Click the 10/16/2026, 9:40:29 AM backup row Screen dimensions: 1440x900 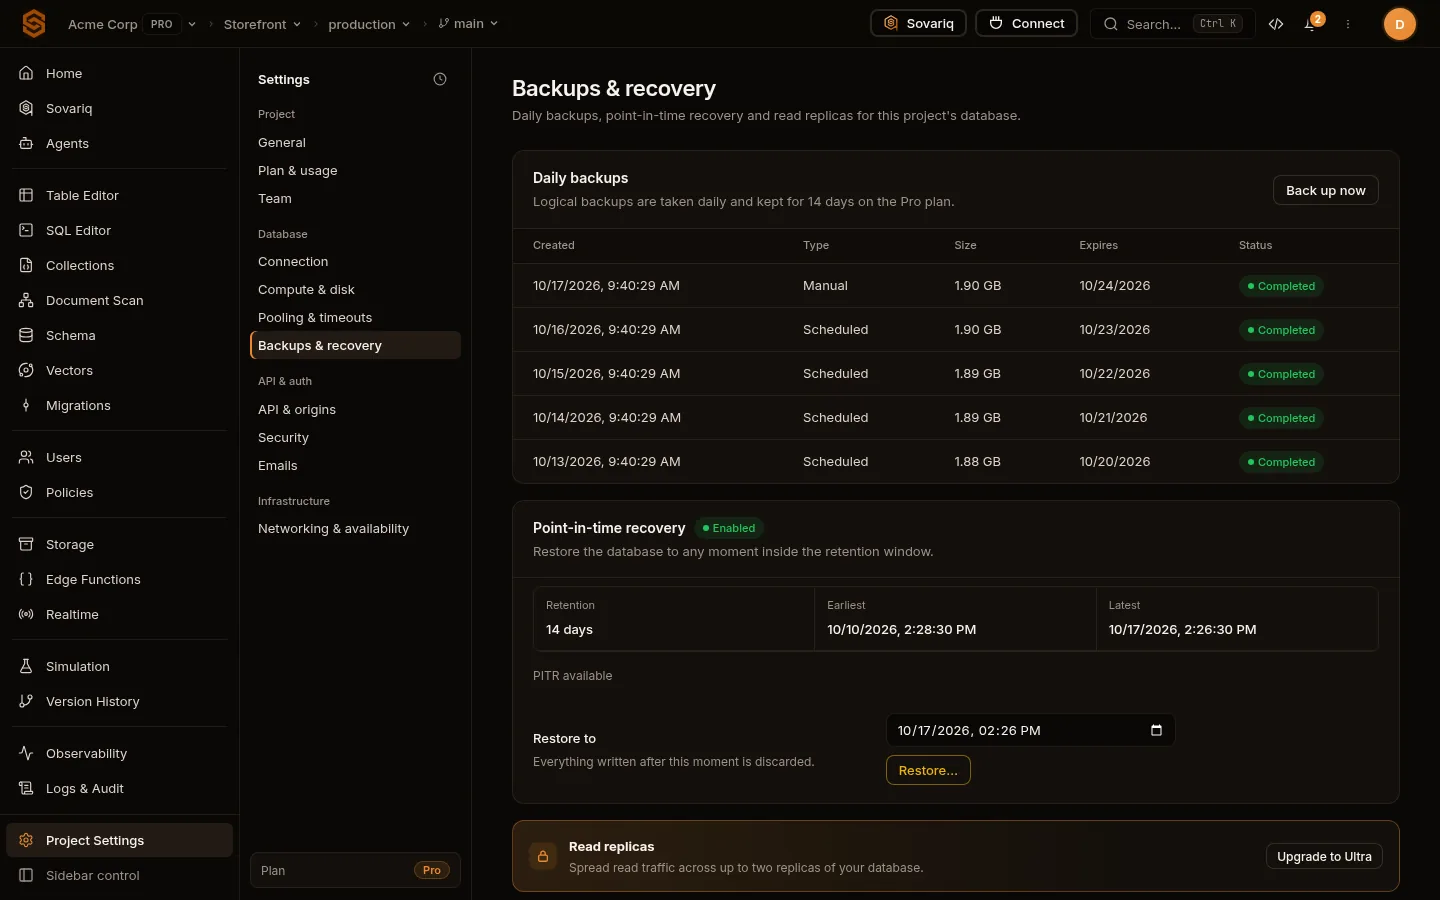click(x=955, y=330)
